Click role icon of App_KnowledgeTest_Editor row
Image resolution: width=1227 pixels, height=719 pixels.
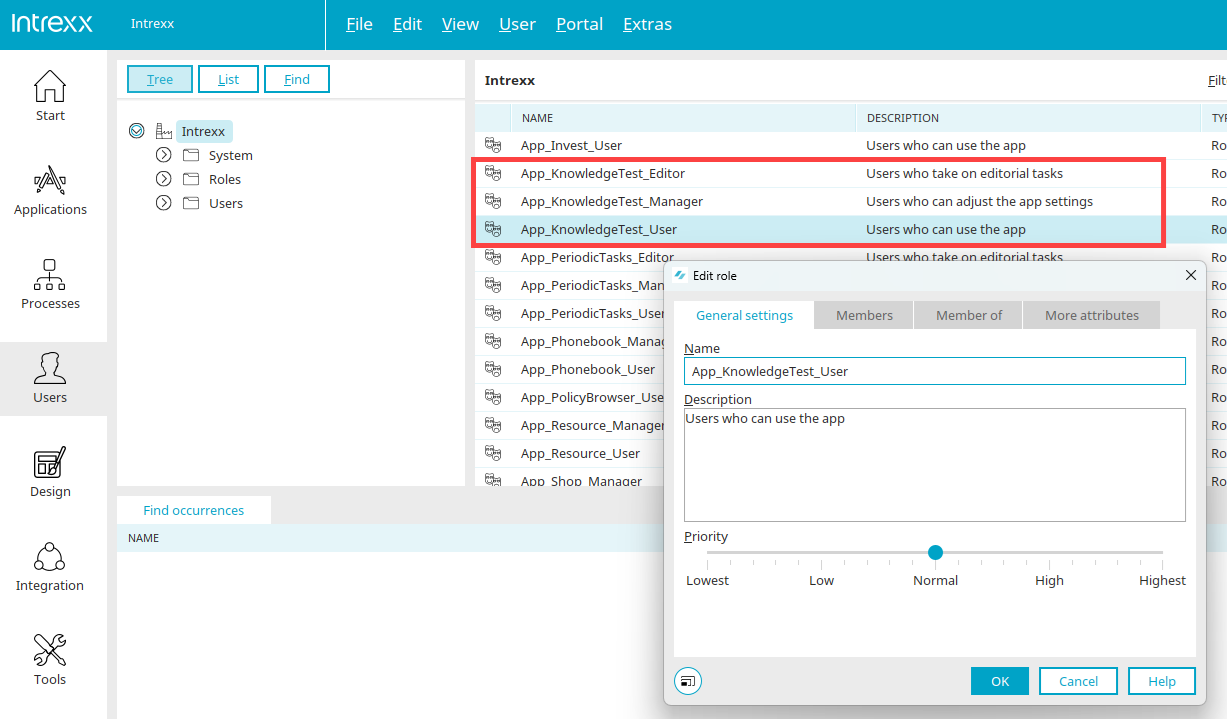pos(493,173)
